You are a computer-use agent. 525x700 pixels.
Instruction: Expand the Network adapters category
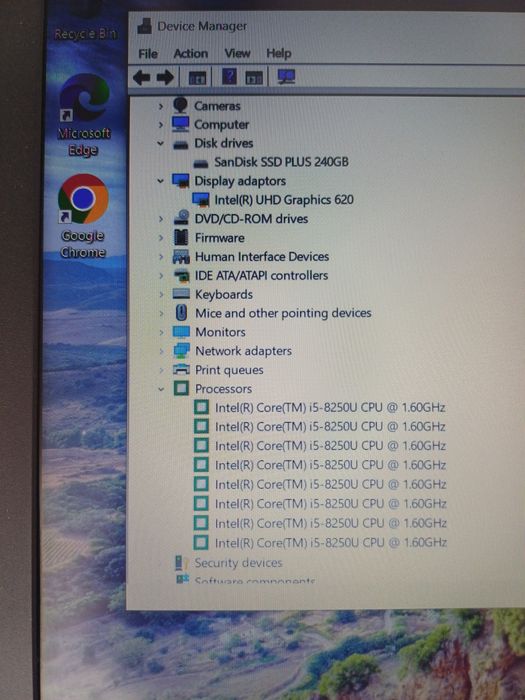click(161, 351)
